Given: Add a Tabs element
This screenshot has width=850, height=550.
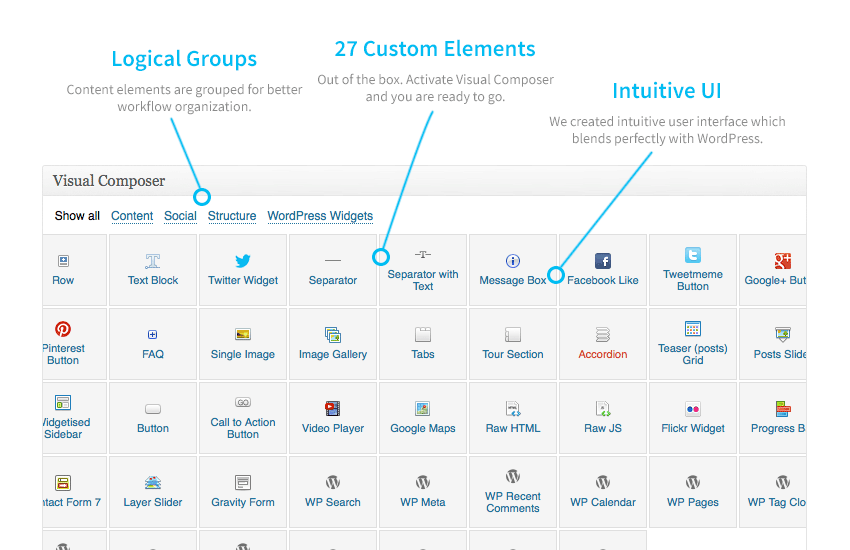Looking at the screenshot, I should [423, 344].
